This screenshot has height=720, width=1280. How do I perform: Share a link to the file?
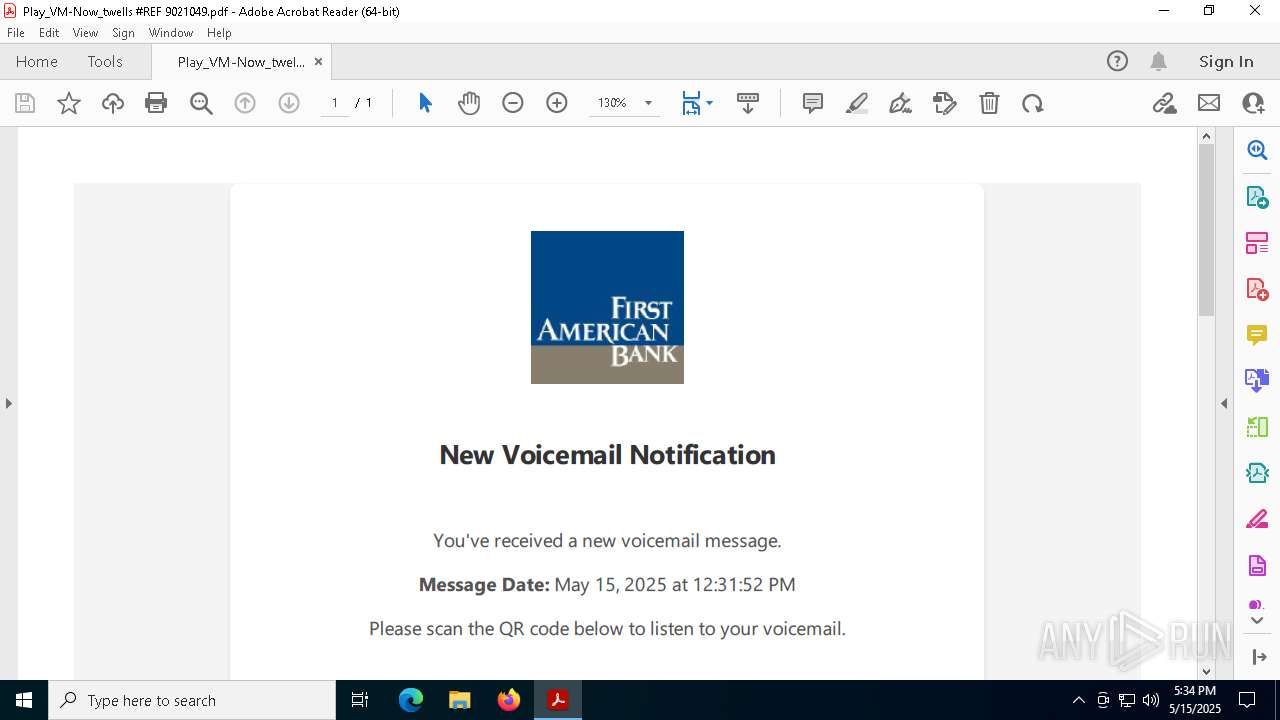(1165, 103)
